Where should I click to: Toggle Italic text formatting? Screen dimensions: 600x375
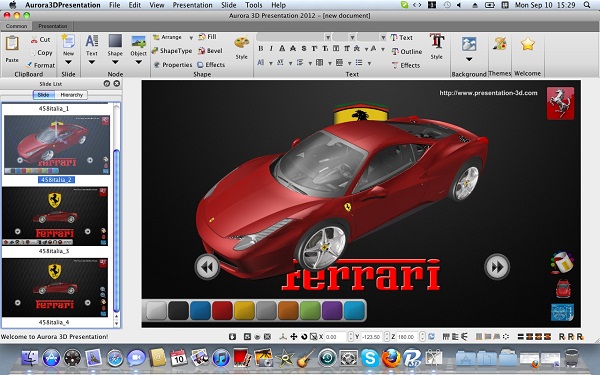(271, 49)
